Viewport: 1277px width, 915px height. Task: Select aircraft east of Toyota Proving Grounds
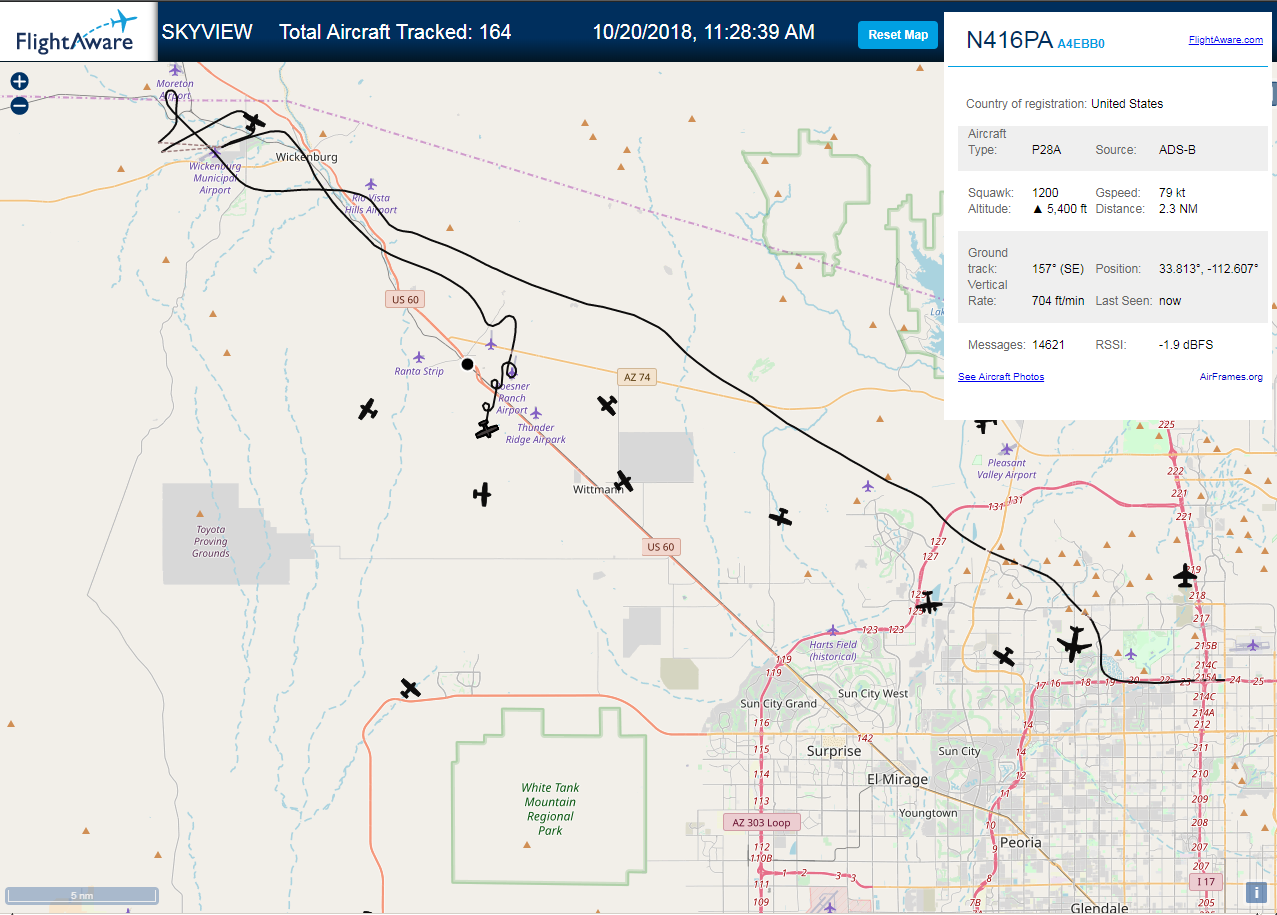coord(483,494)
